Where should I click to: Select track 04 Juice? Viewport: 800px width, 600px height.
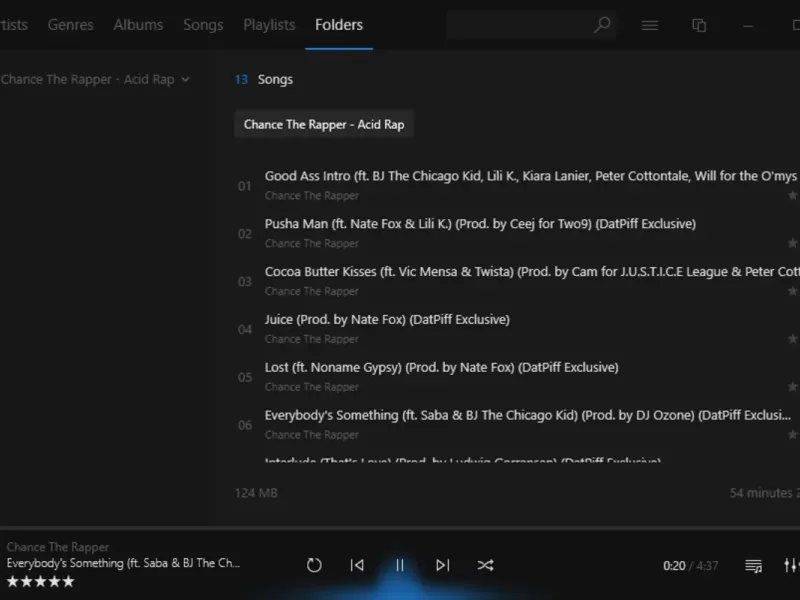517,329
